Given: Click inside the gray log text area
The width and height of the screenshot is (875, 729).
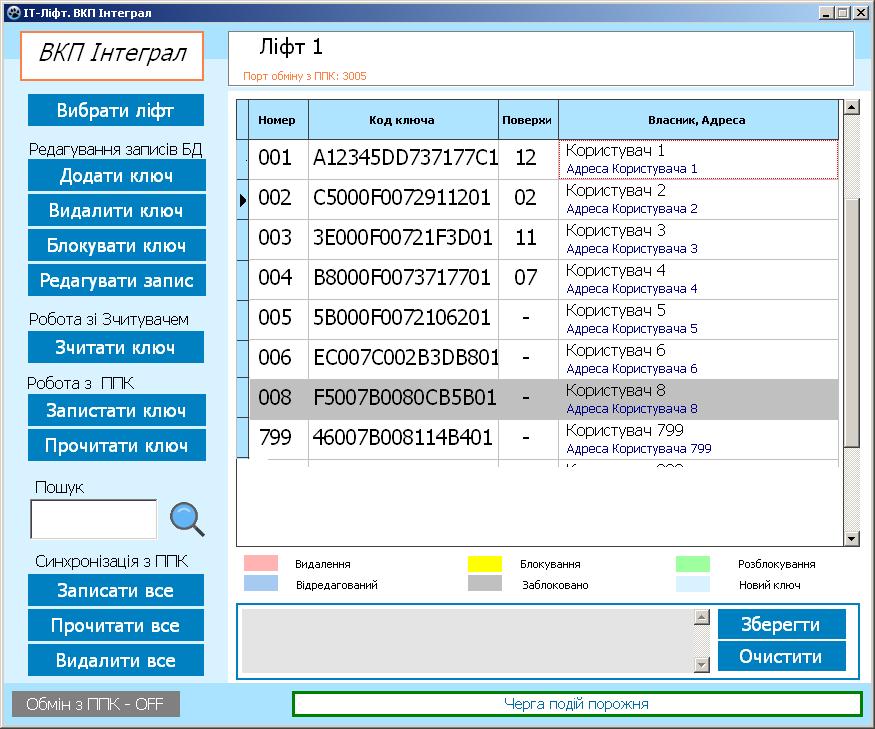Looking at the screenshot, I should [x=468, y=641].
